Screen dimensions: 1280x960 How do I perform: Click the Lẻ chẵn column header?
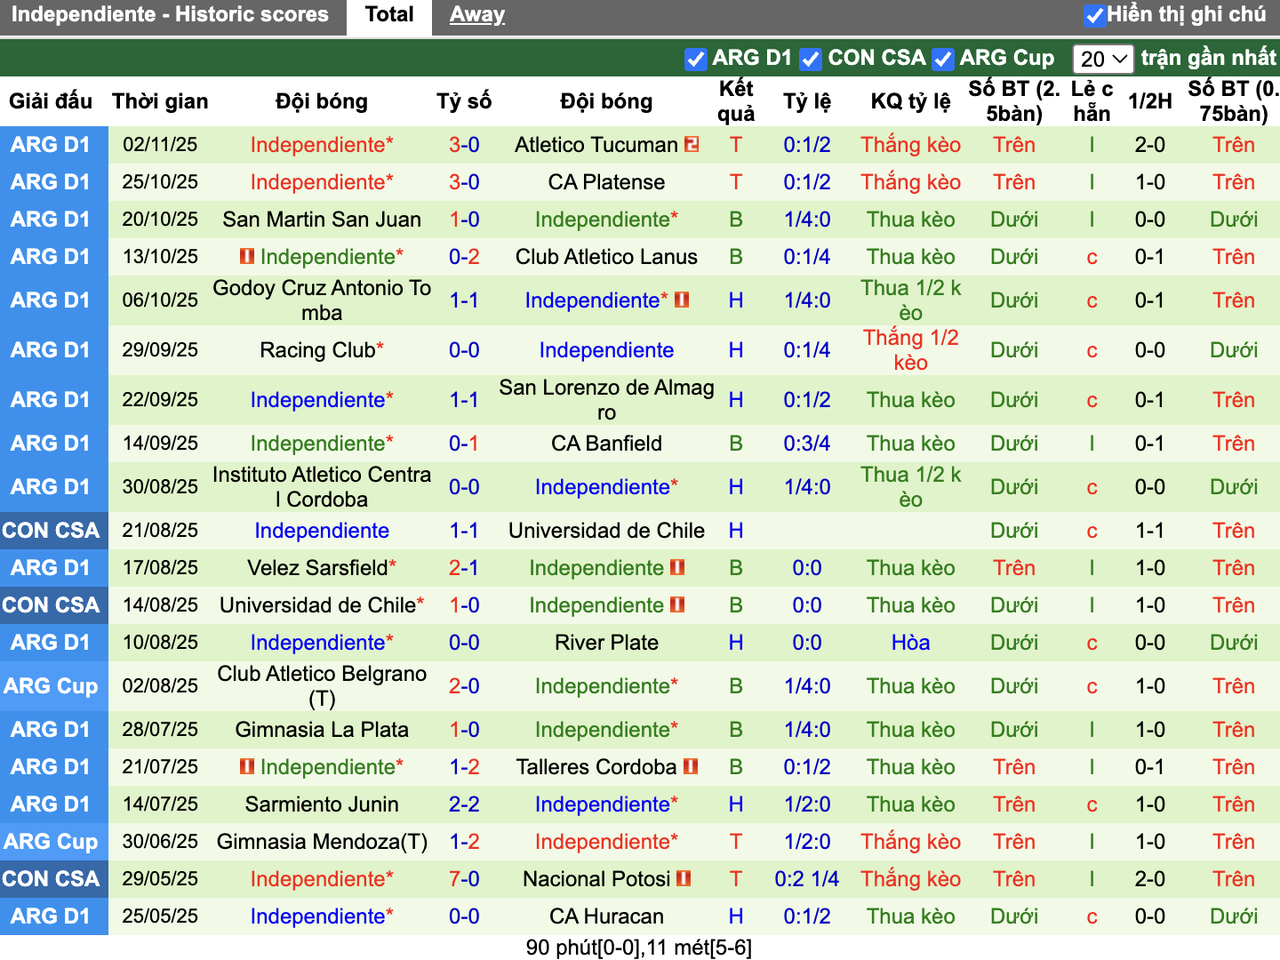1092,101
